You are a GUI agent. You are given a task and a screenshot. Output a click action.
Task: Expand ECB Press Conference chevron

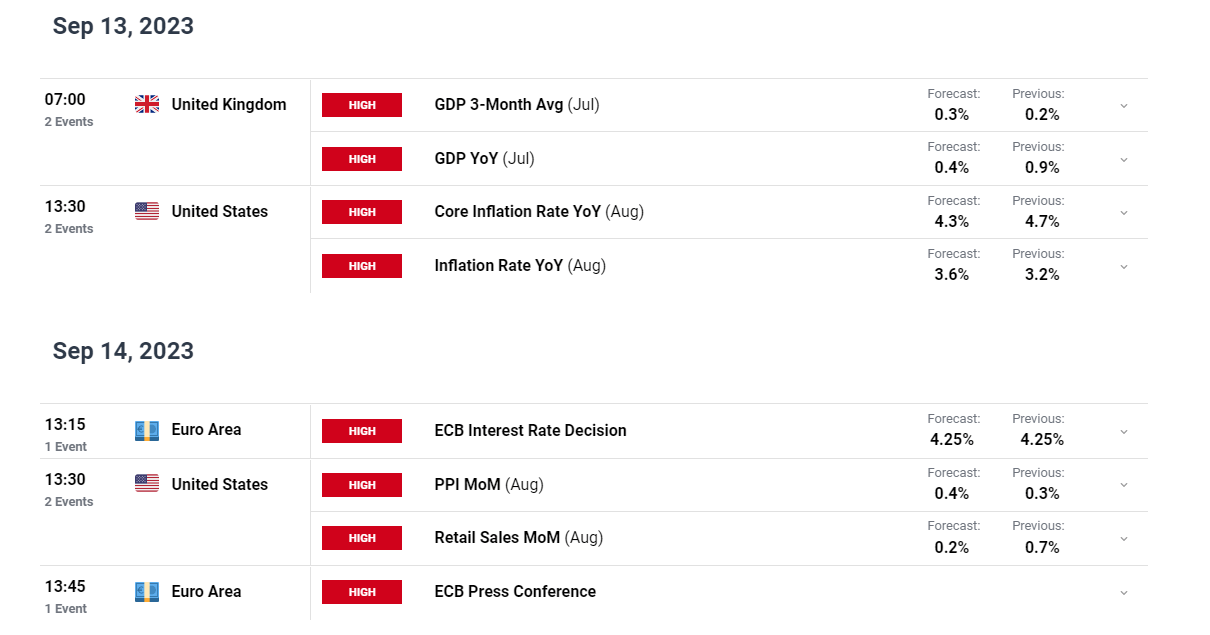click(1123, 592)
